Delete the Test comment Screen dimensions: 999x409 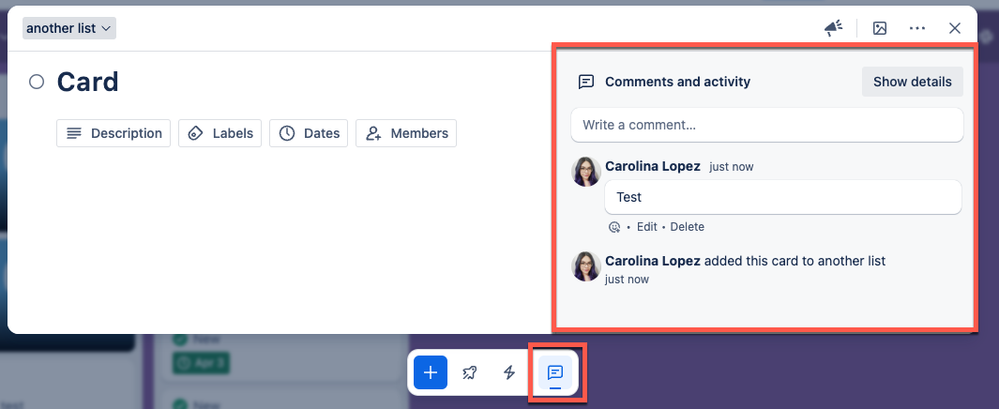(687, 227)
